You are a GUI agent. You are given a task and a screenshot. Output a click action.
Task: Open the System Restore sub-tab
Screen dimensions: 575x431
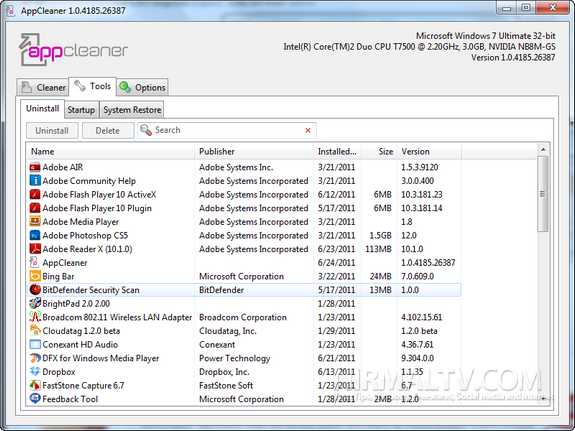[x=132, y=110]
